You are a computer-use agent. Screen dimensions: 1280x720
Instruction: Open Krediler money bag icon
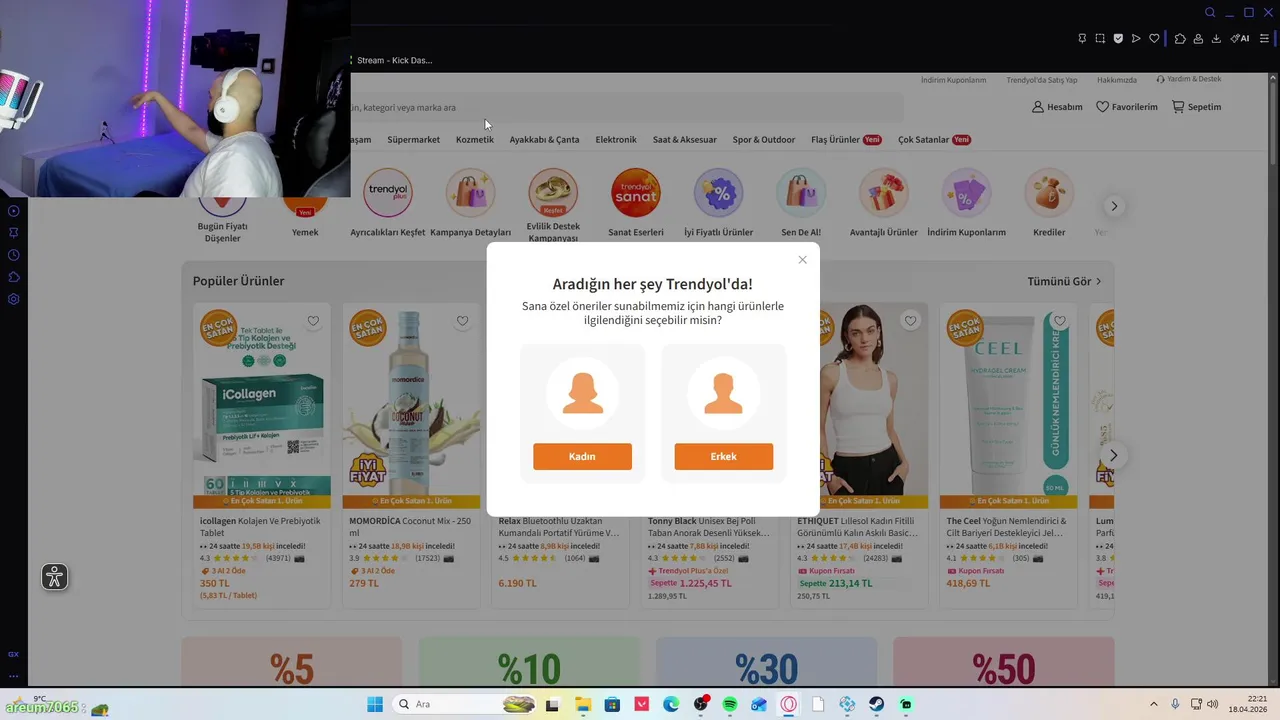tap(1049, 193)
